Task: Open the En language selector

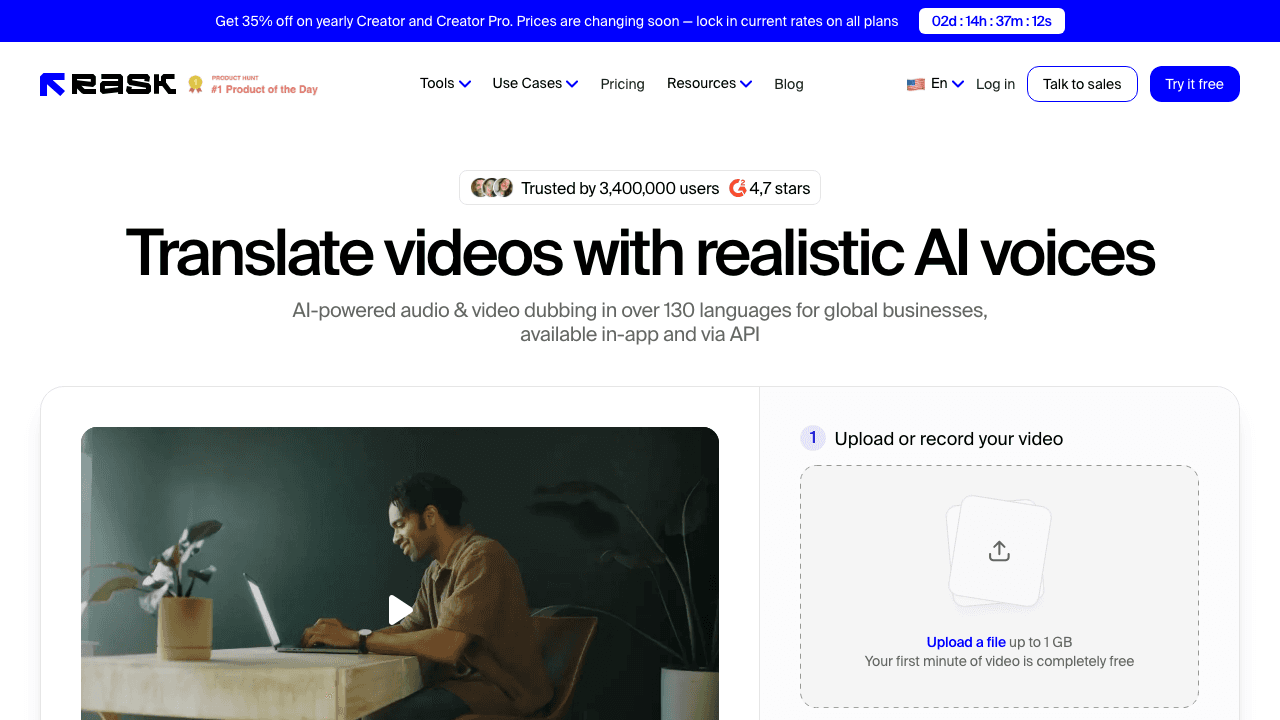Action: 941,84
